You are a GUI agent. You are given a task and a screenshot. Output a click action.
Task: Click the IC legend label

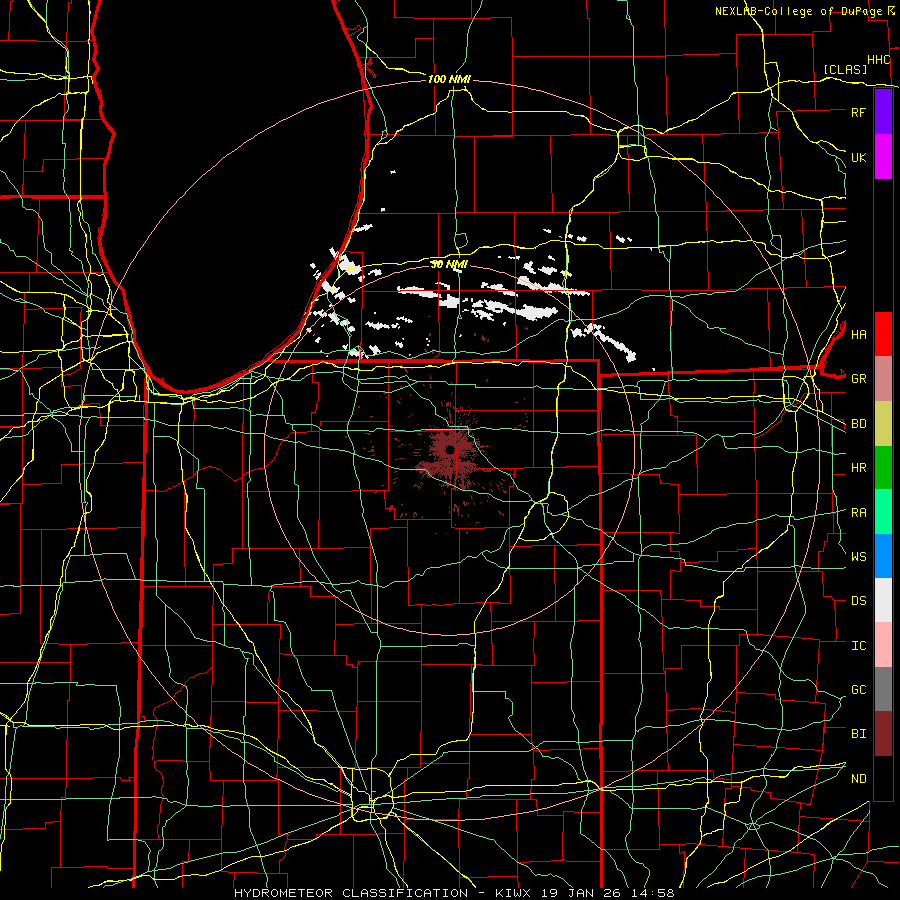858,646
